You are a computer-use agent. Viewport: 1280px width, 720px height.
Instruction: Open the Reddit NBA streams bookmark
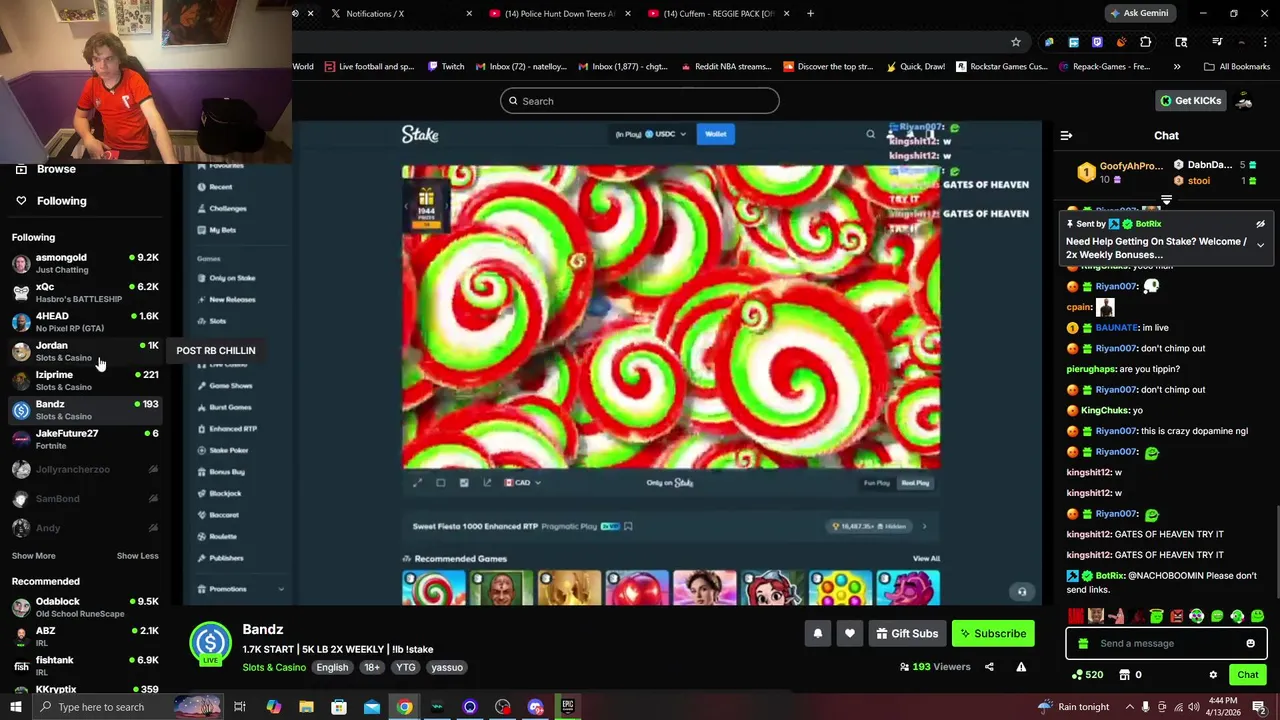pyautogui.click(x=726, y=67)
